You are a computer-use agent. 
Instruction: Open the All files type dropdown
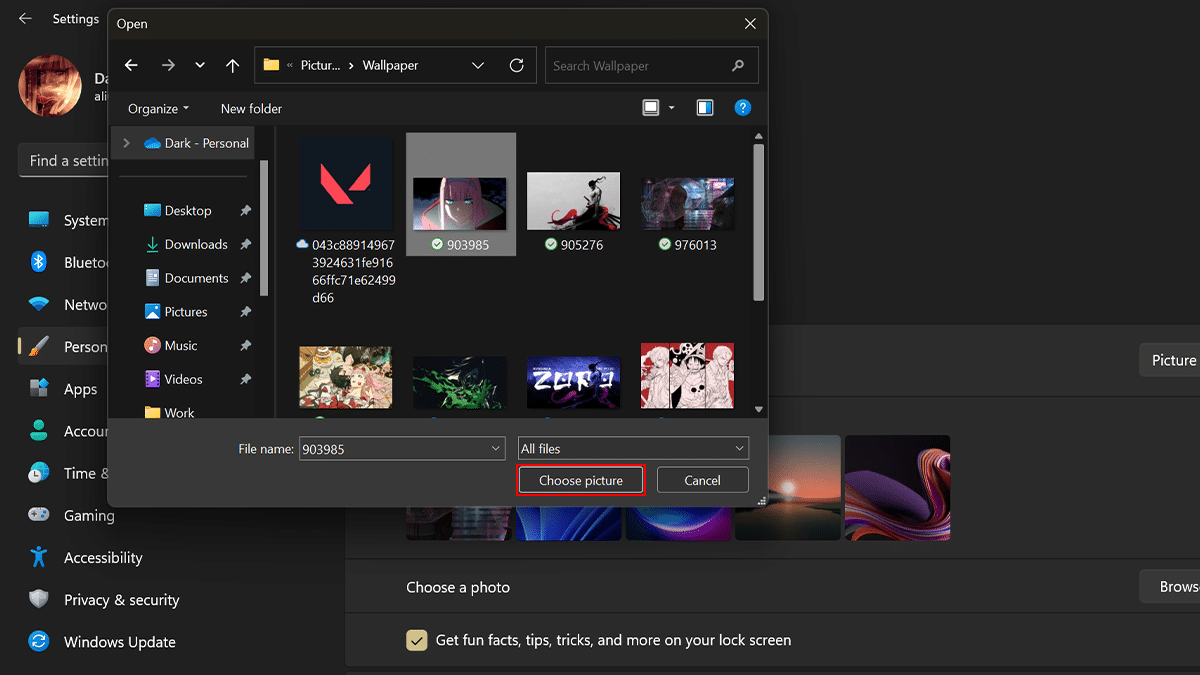tap(633, 449)
